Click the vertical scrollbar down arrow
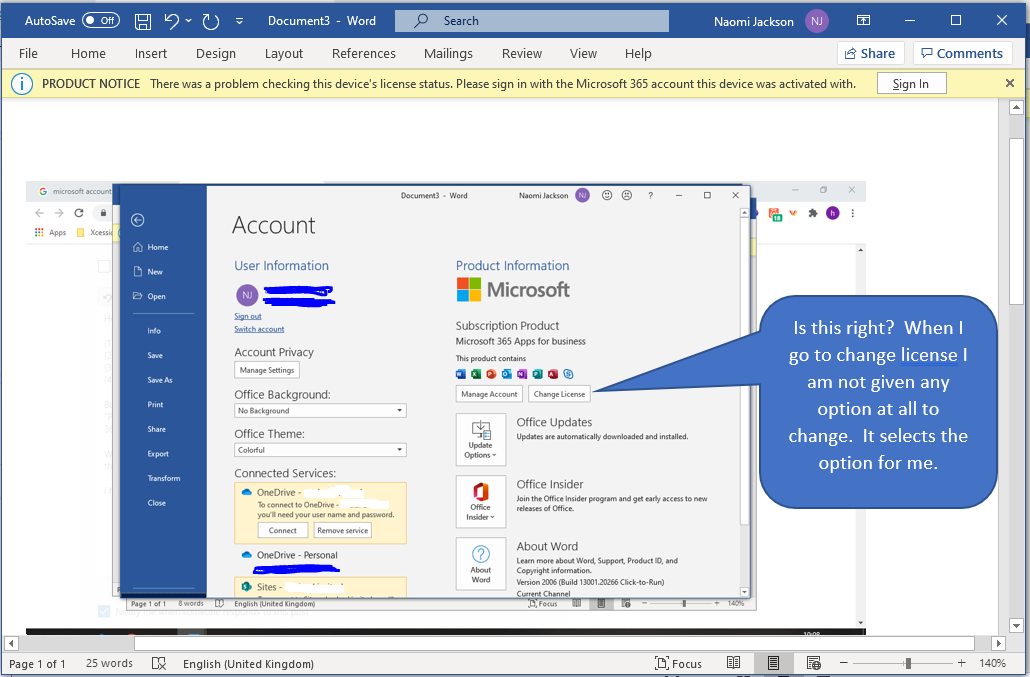The height and width of the screenshot is (677, 1030). click(x=1016, y=626)
